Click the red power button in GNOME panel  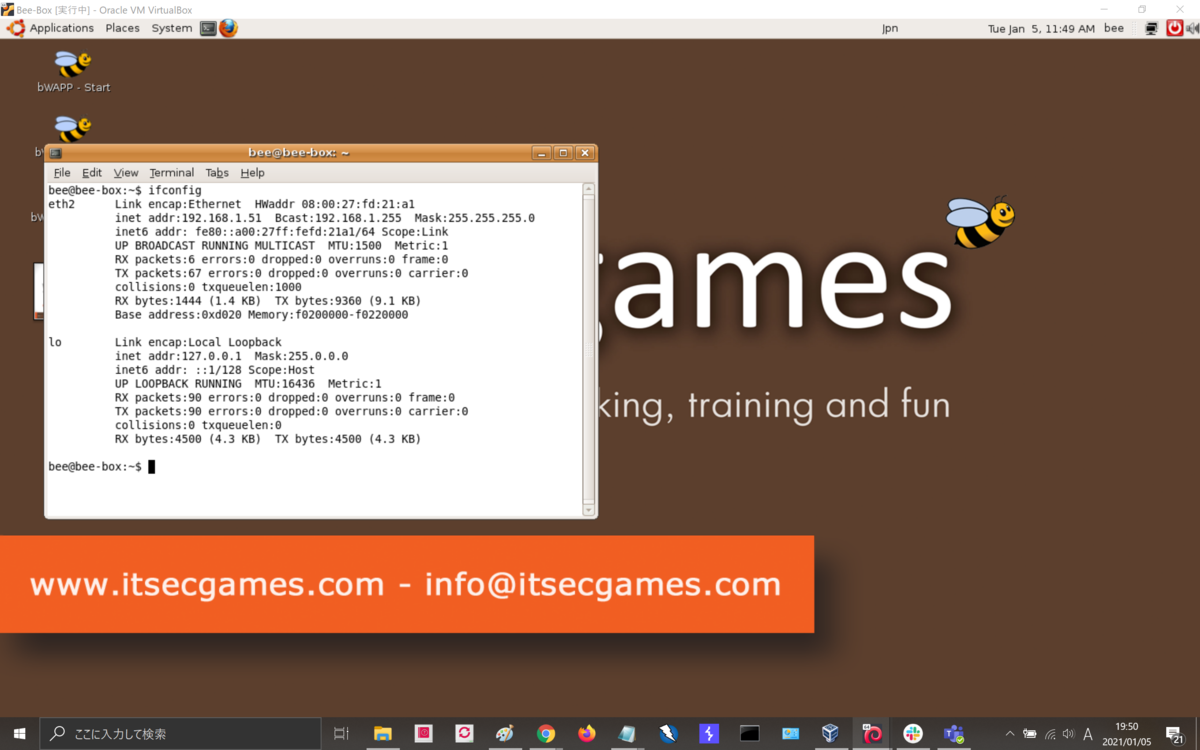(1175, 28)
